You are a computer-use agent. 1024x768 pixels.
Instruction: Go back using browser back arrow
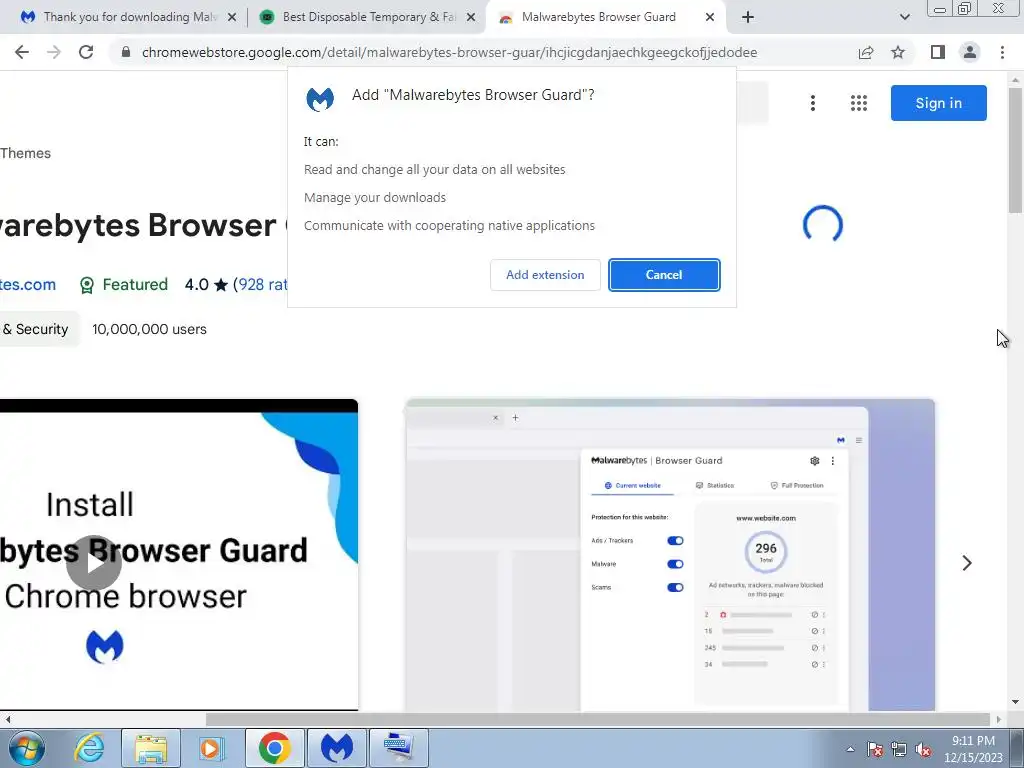click(22, 52)
